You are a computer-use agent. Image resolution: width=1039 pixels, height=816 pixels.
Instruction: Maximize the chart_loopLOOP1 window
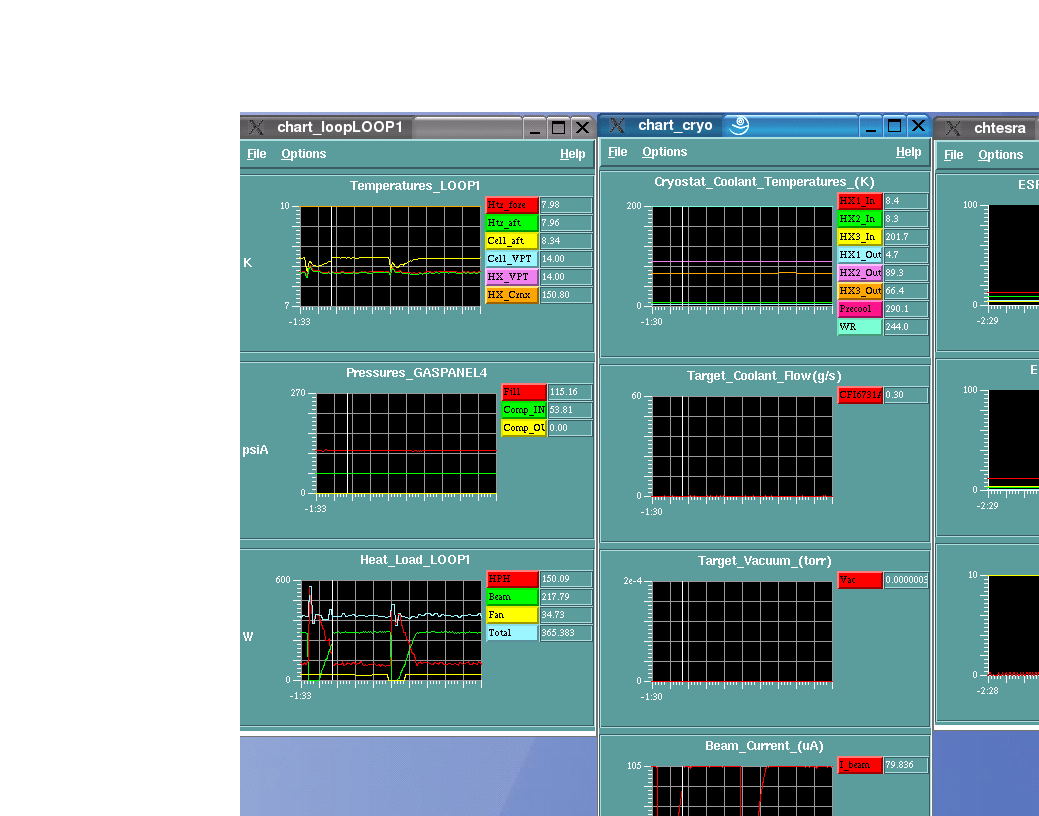tap(558, 127)
